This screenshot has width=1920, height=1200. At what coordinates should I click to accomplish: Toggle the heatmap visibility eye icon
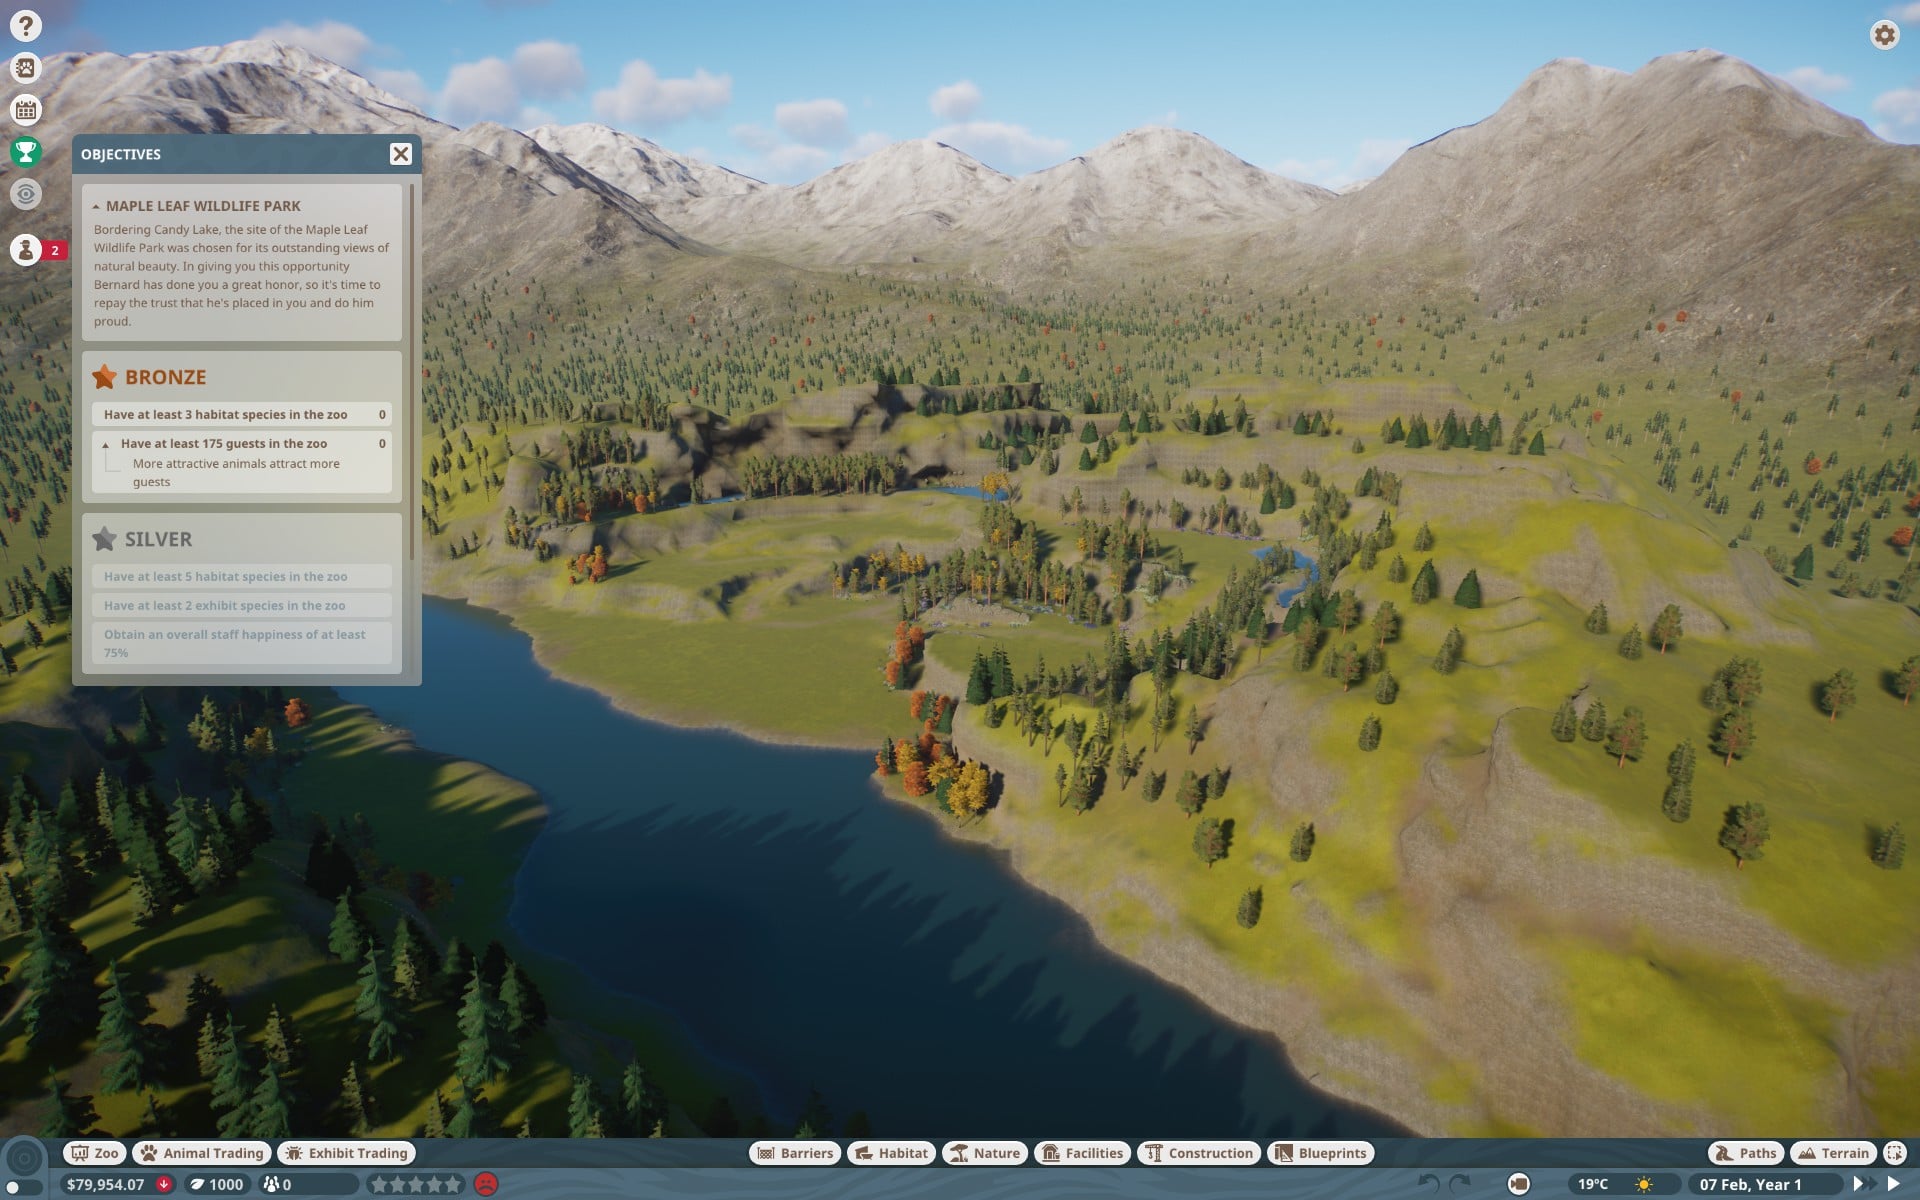26,193
